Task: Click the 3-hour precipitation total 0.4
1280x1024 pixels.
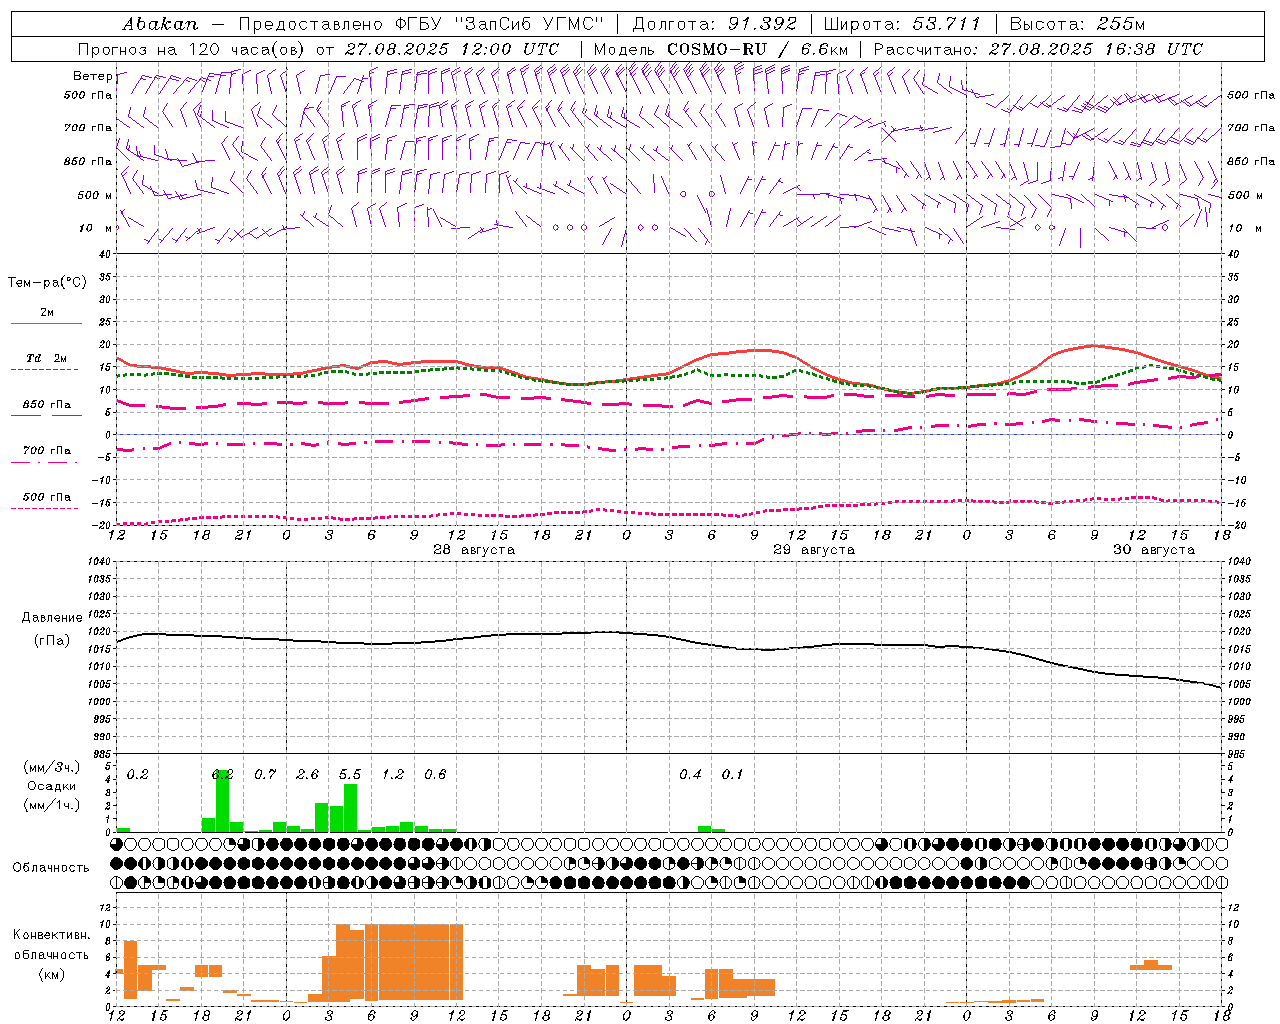Action: [x=690, y=775]
